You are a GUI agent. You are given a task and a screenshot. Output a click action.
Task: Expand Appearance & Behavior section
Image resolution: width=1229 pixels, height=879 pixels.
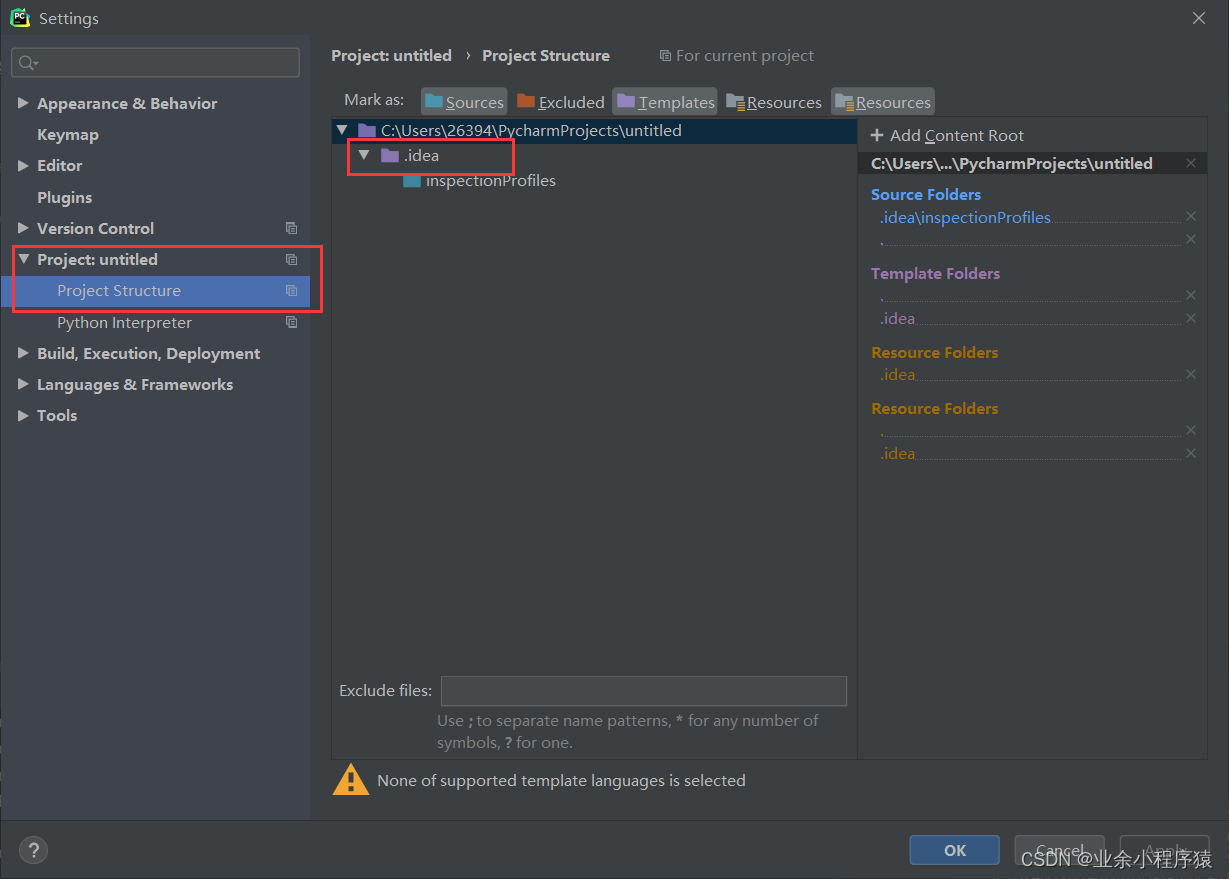pyautogui.click(x=24, y=103)
